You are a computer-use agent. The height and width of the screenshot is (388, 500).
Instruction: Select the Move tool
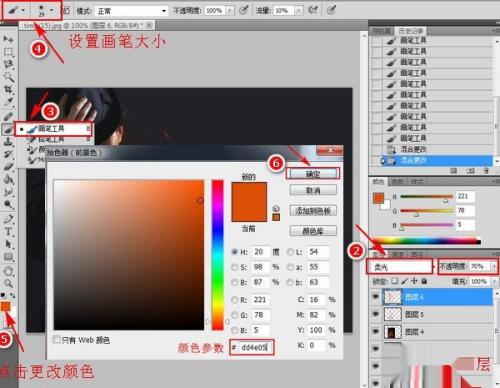[8, 39]
